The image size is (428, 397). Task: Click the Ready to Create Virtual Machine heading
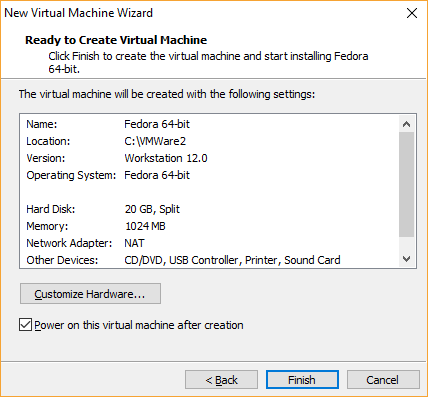click(x=116, y=40)
